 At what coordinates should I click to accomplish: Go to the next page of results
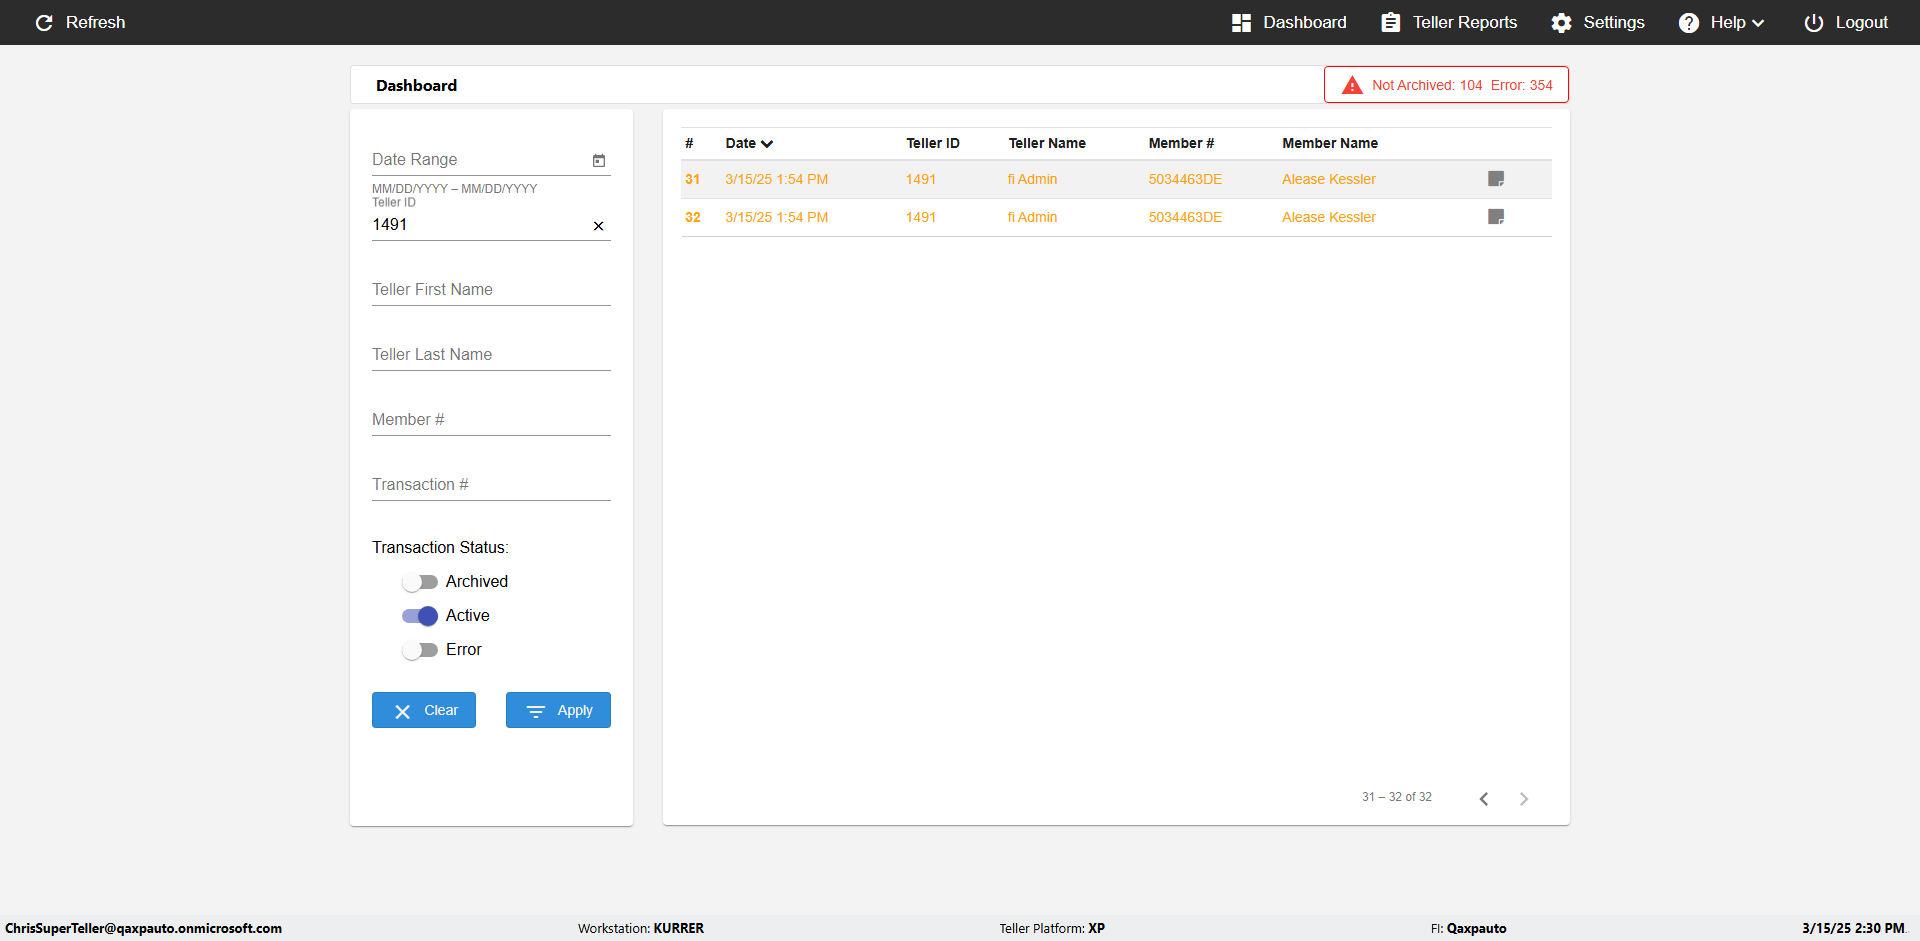(1524, 798)
